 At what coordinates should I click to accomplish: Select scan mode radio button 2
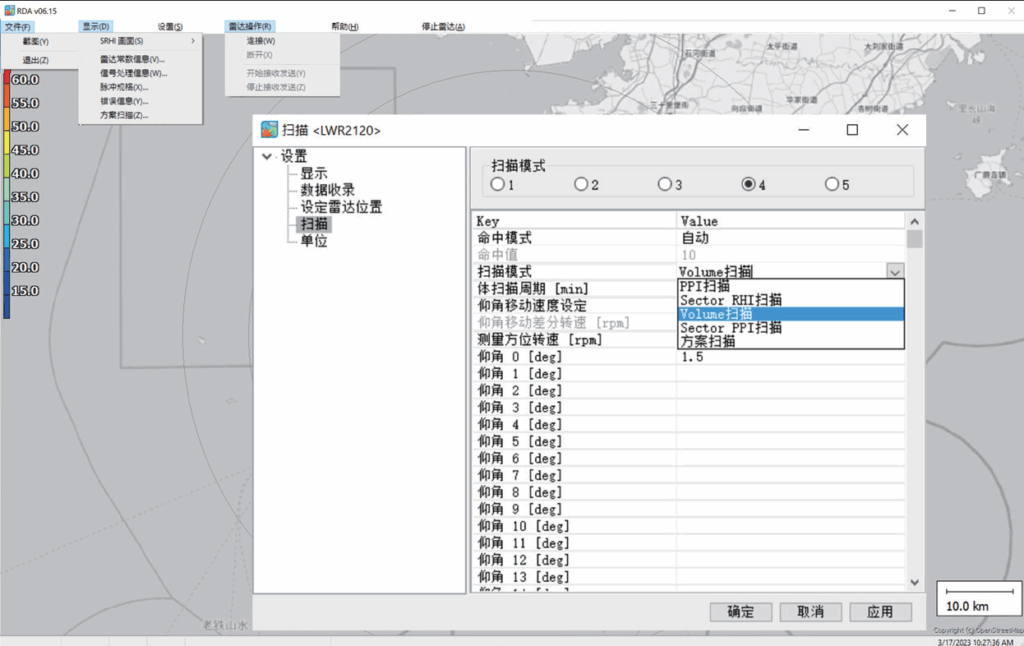[x=581, y=184]
